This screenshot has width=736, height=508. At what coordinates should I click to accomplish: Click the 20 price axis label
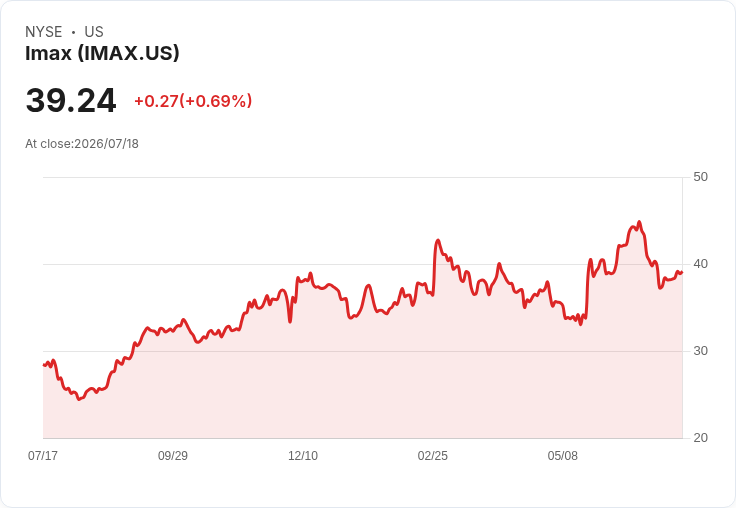point(700,438)
